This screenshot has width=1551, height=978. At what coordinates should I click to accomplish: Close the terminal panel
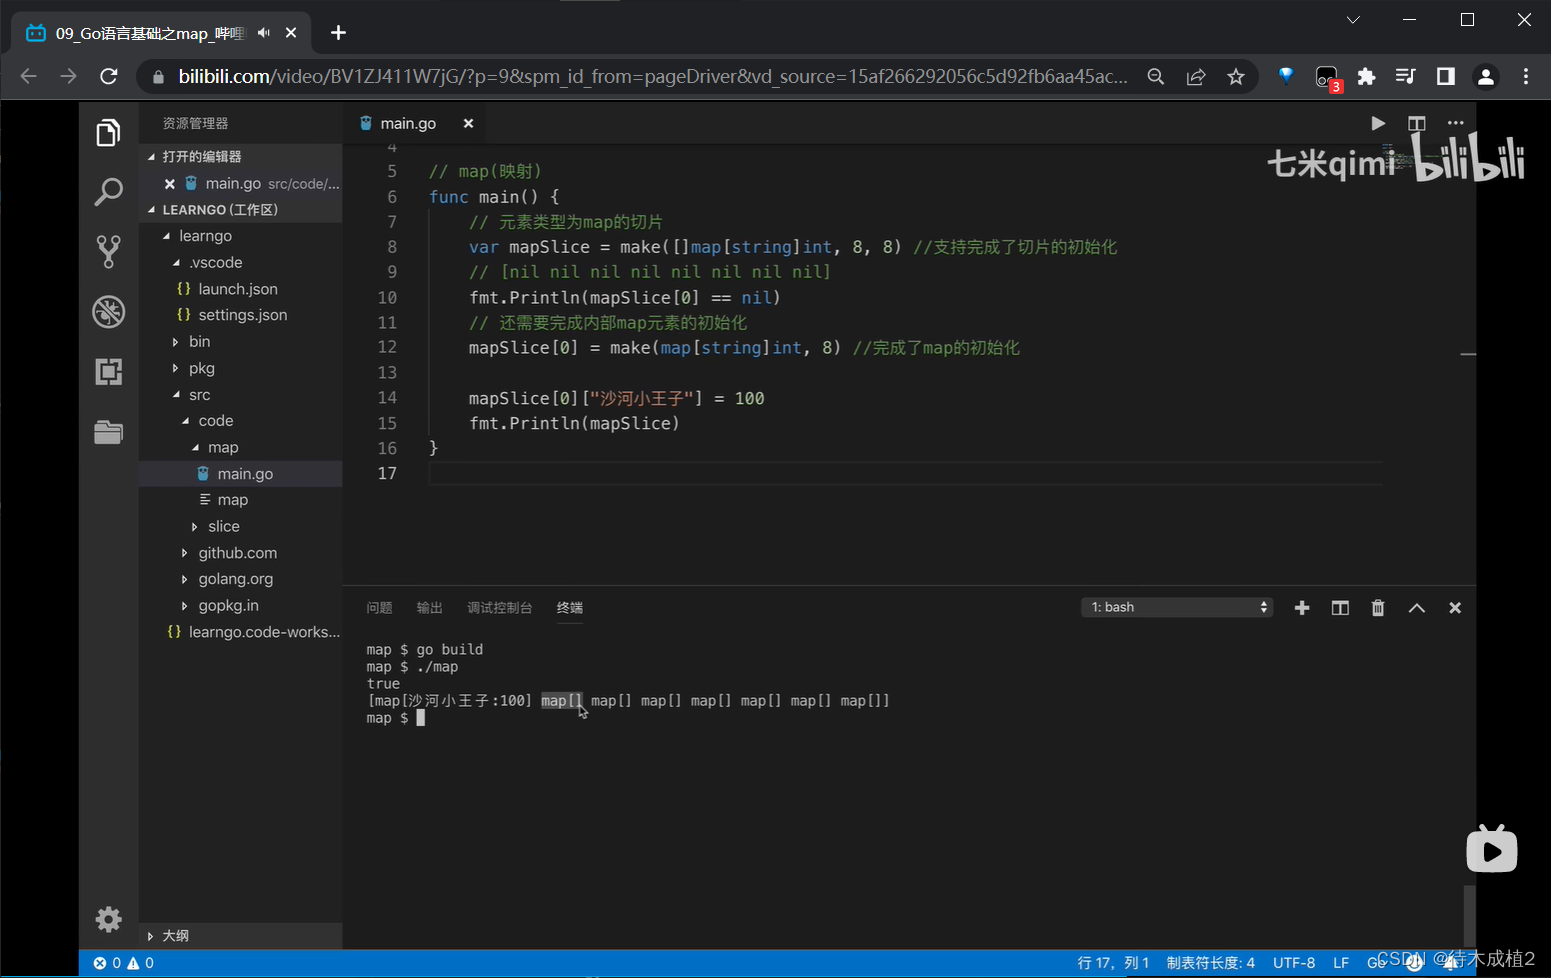(1455, 608)
